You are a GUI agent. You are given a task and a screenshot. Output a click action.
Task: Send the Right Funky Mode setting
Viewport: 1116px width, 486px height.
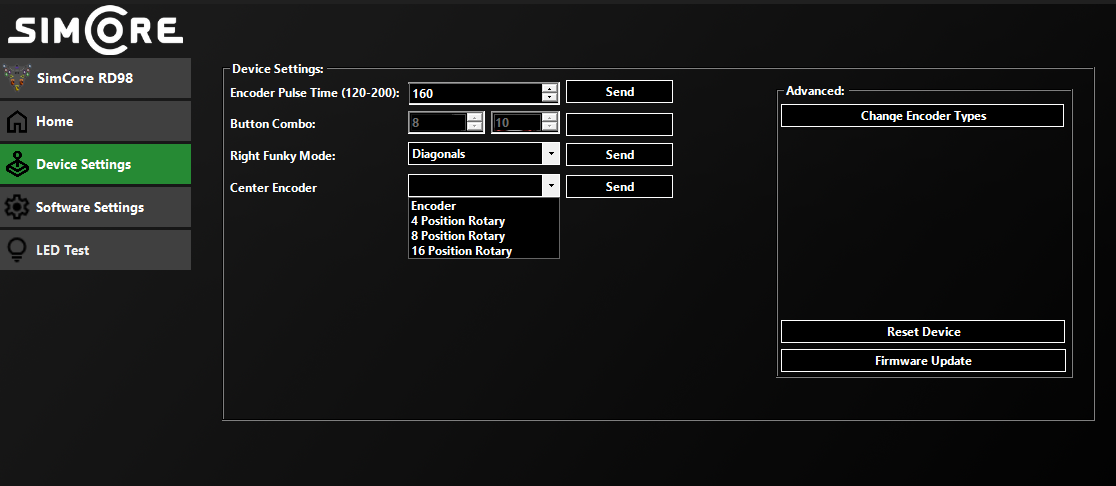click(619, 154)
